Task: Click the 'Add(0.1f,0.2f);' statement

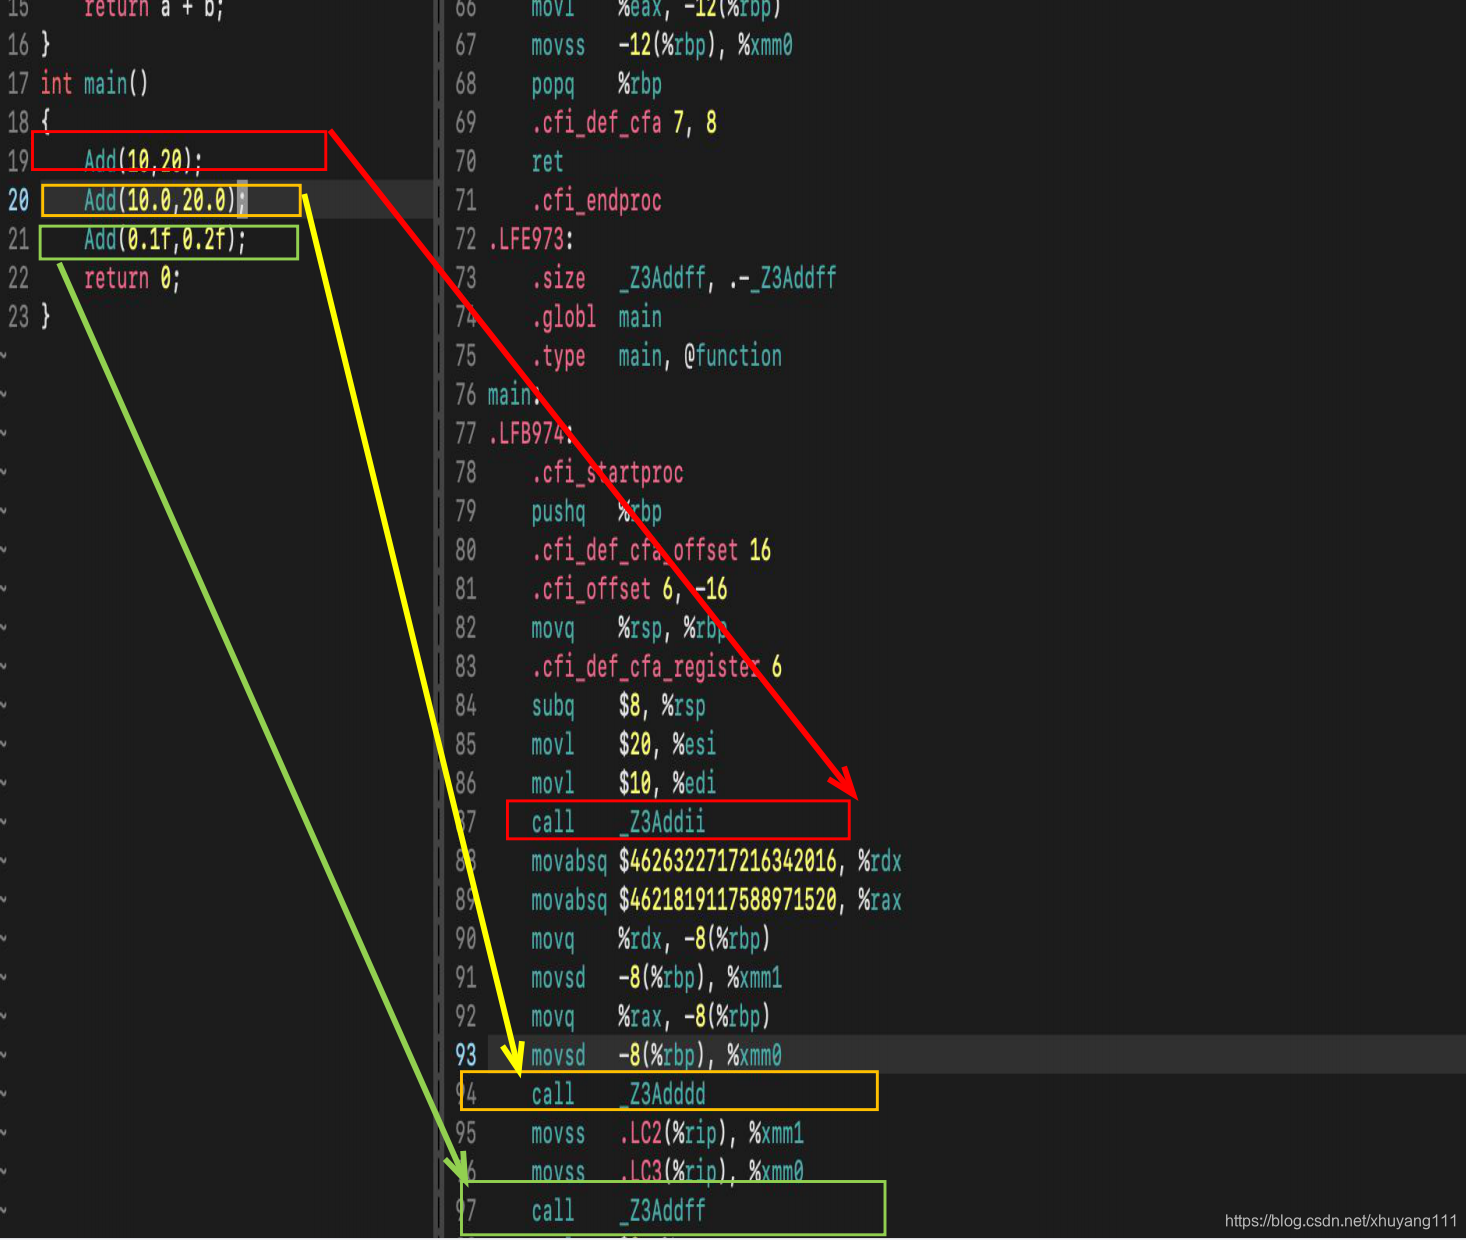Action: coord(165,239)
